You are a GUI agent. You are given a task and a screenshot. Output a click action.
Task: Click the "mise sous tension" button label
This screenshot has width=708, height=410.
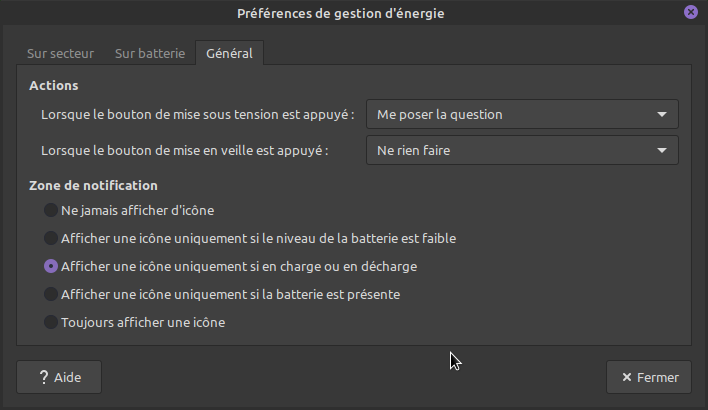point(198,115)
